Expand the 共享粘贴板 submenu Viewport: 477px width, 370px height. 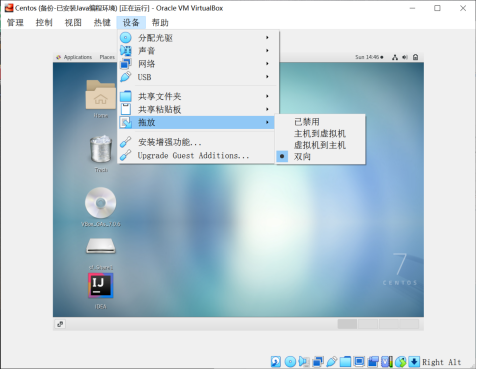199,109
